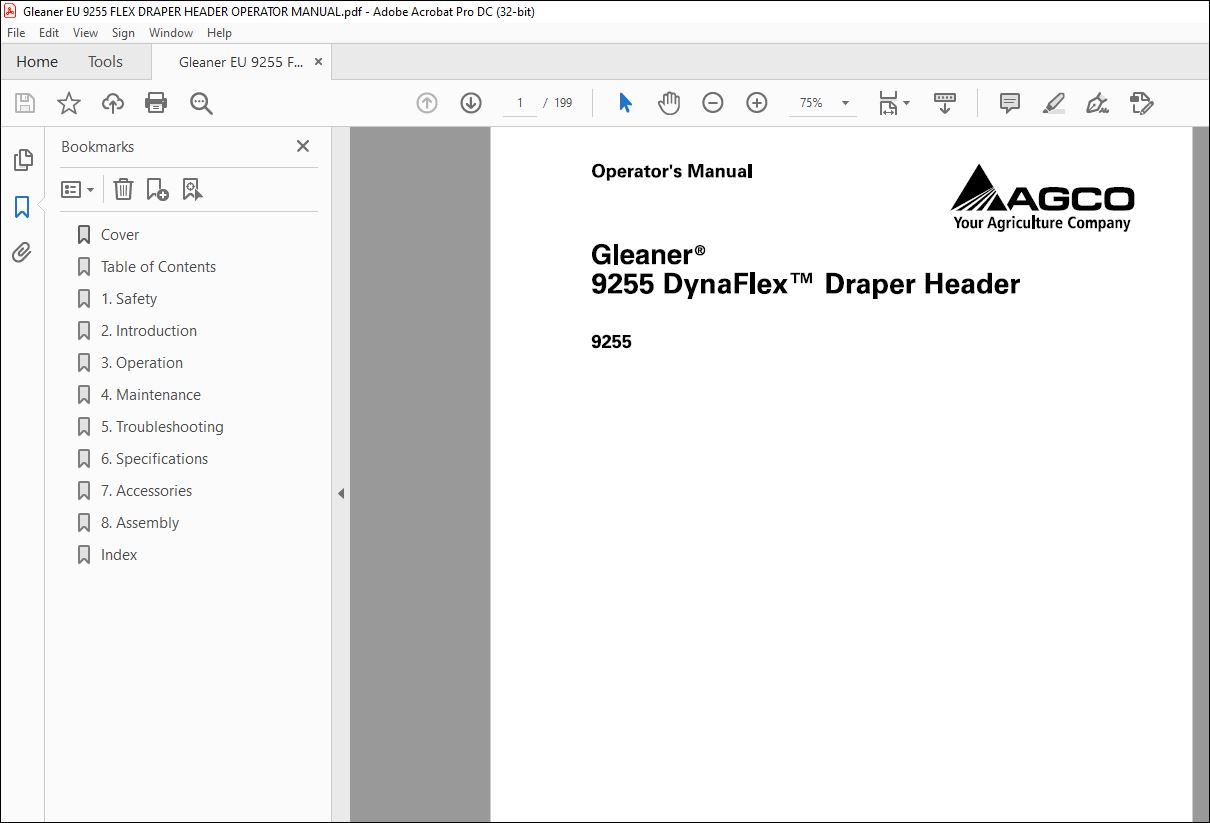Jump to Table of Contents bookmark

(x=158, y=266)
